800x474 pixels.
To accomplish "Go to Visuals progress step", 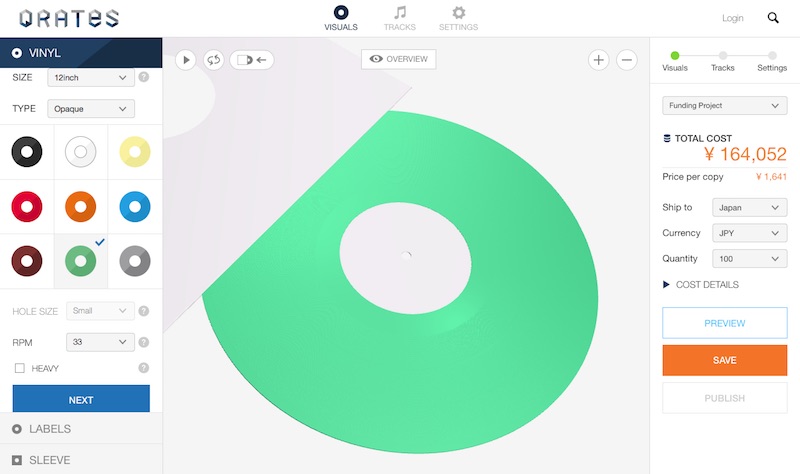I will point(674,61).
